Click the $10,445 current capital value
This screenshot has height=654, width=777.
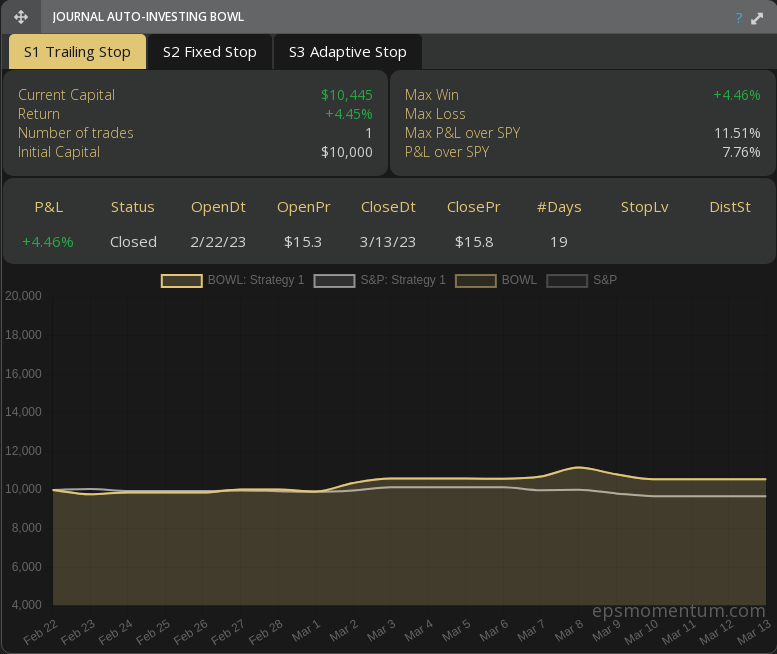346,95
